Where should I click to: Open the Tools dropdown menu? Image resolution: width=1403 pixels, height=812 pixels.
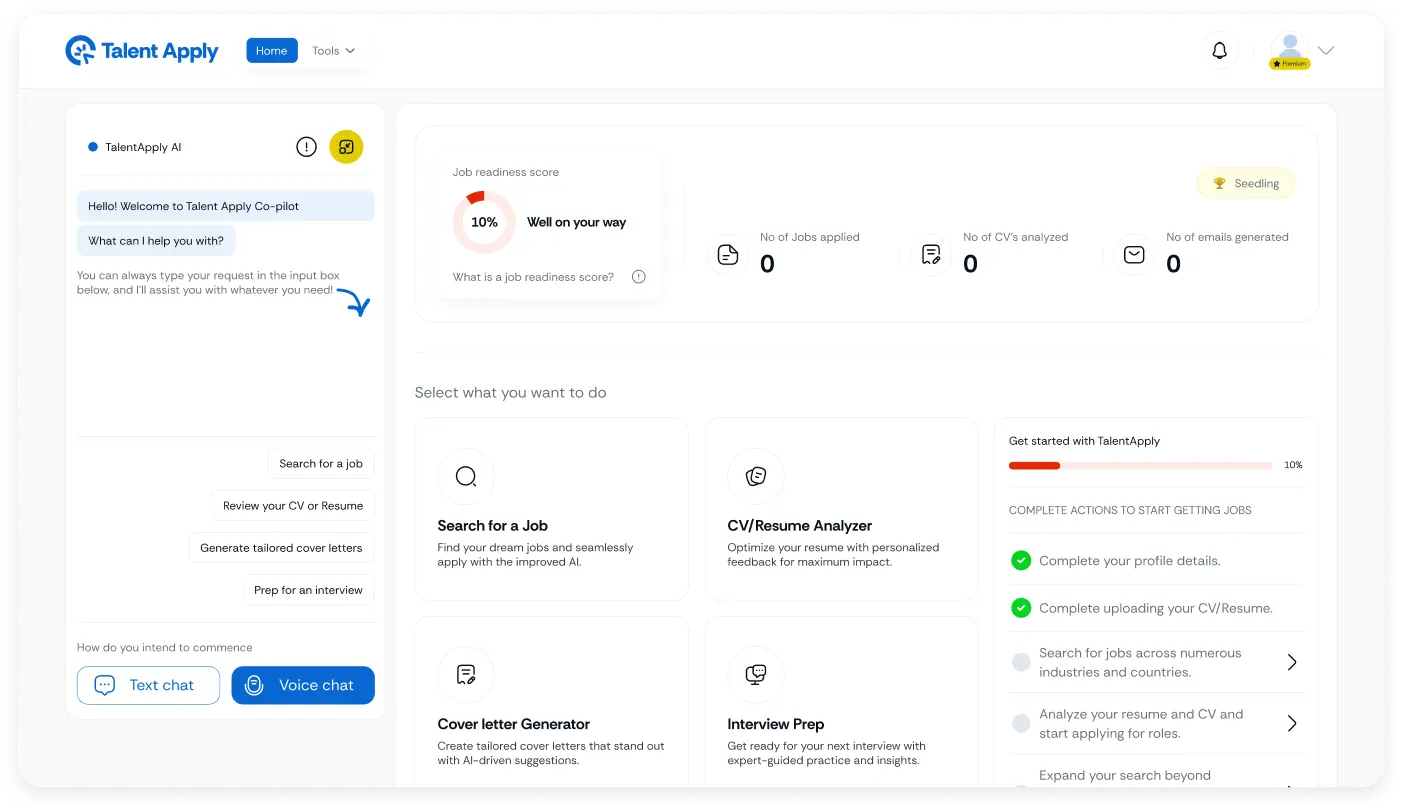(333, 50)
